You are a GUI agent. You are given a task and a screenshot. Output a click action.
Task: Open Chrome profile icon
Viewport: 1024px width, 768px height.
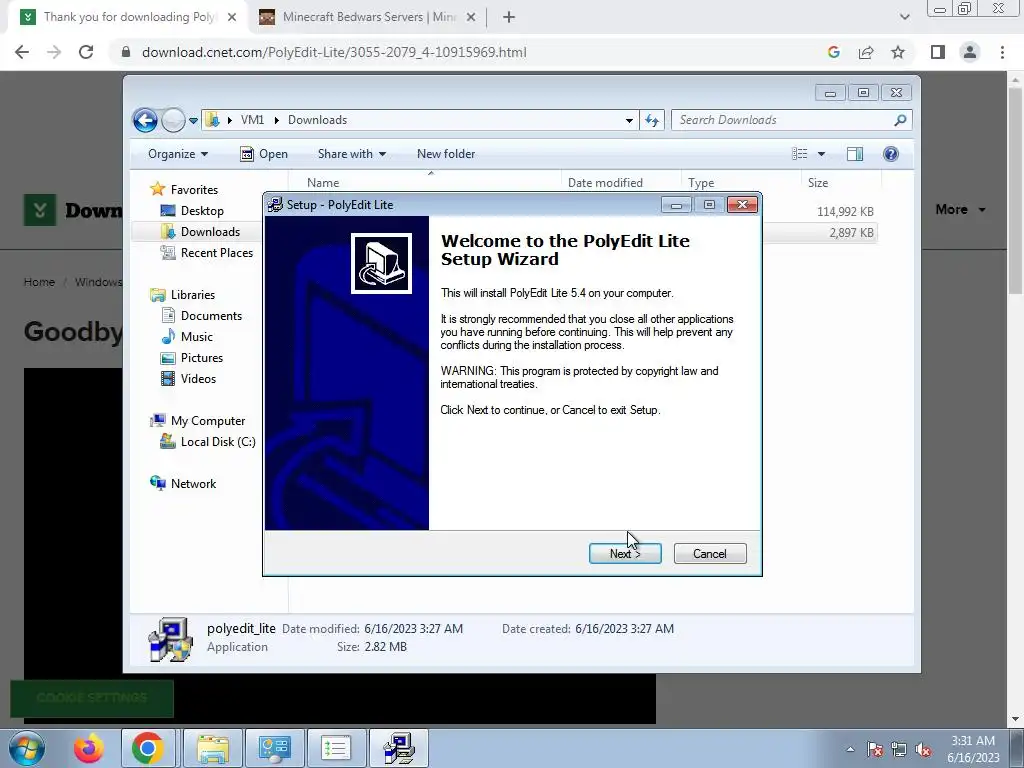click(x=970, y=52)
